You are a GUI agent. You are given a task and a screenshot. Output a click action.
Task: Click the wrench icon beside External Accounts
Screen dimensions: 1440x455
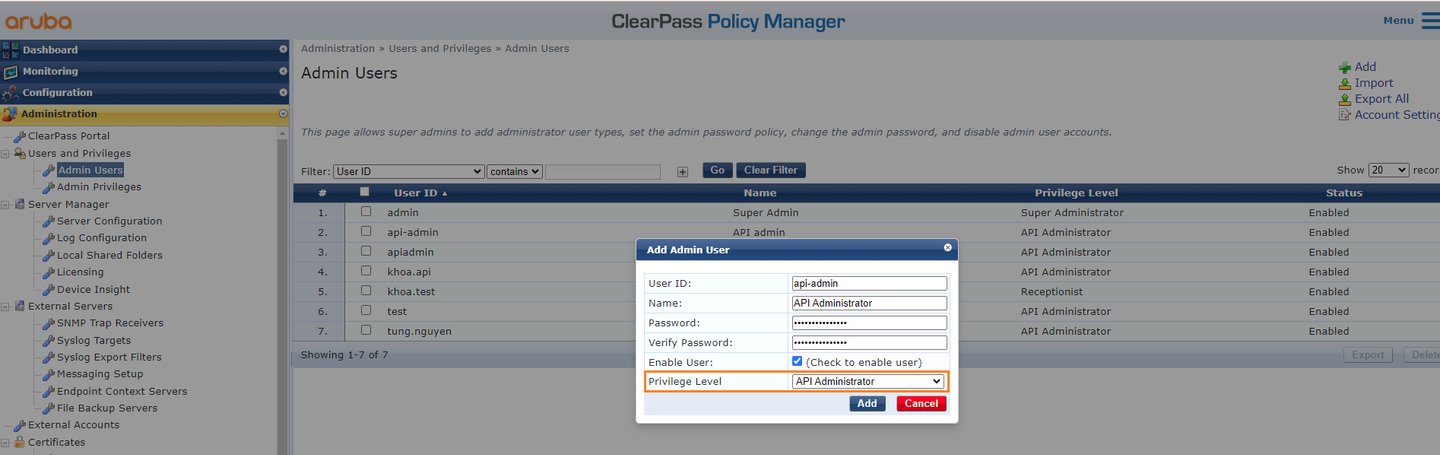coord(19,425)
